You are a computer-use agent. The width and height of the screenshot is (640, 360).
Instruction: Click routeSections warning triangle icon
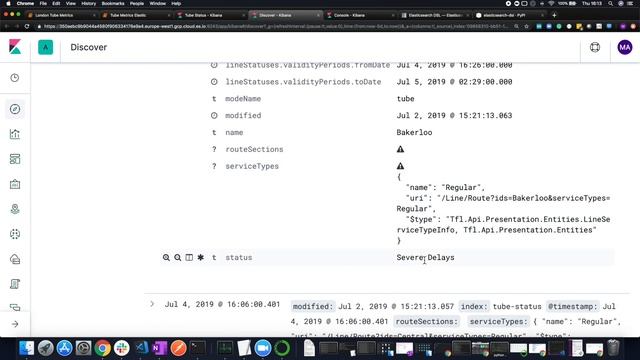[400, 149]
